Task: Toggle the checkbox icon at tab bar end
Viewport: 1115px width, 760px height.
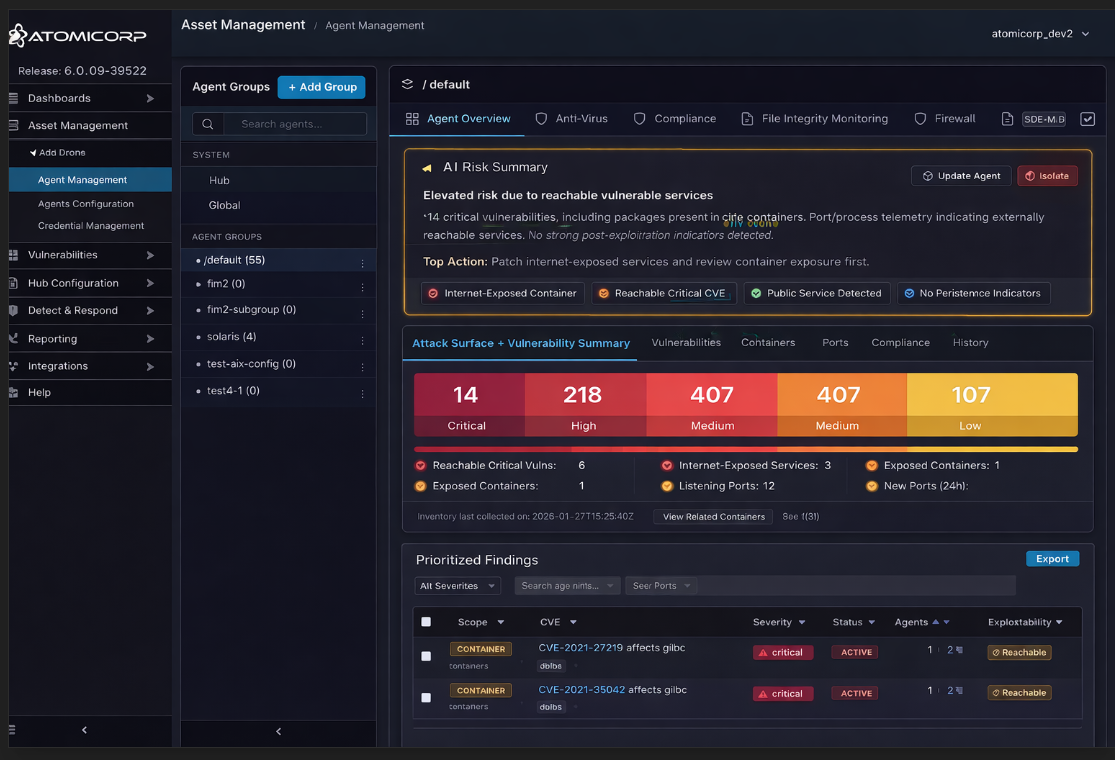Action: (1087, 119)
